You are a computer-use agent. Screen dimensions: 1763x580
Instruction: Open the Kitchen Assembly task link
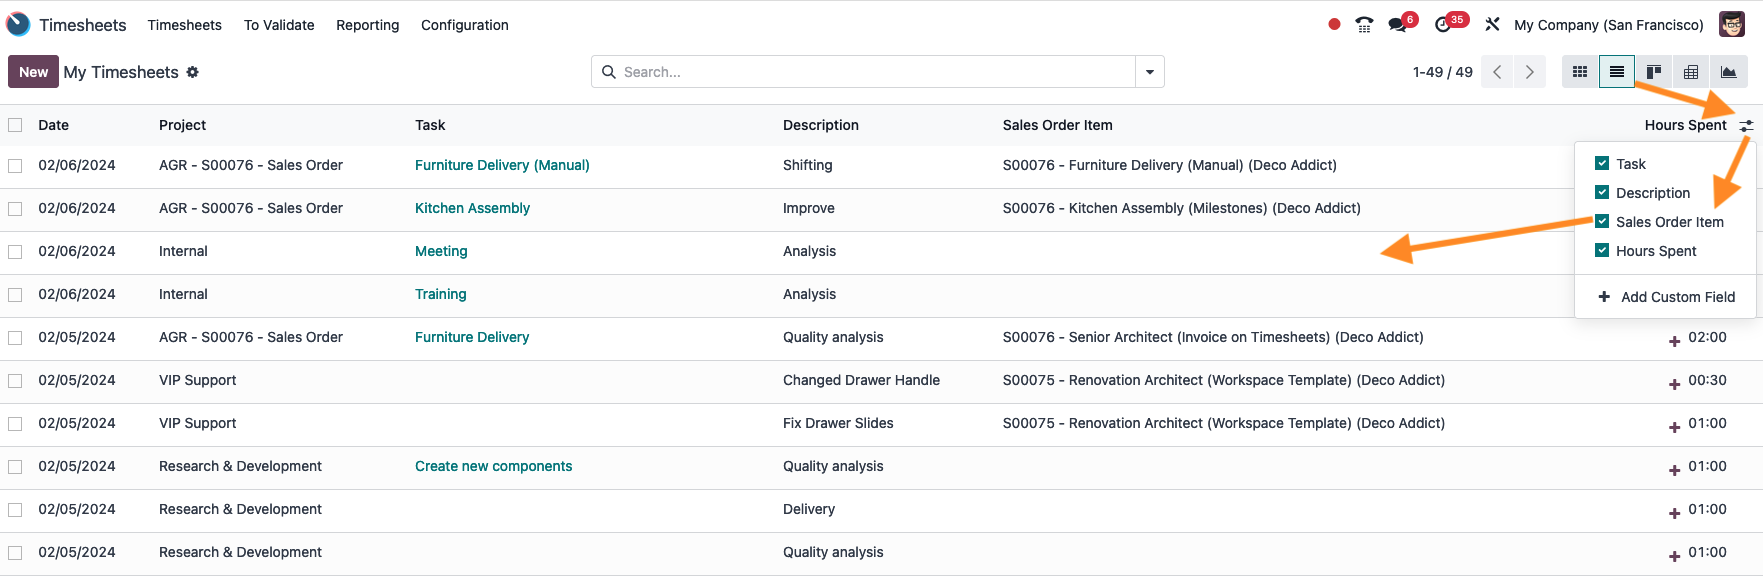472,208
